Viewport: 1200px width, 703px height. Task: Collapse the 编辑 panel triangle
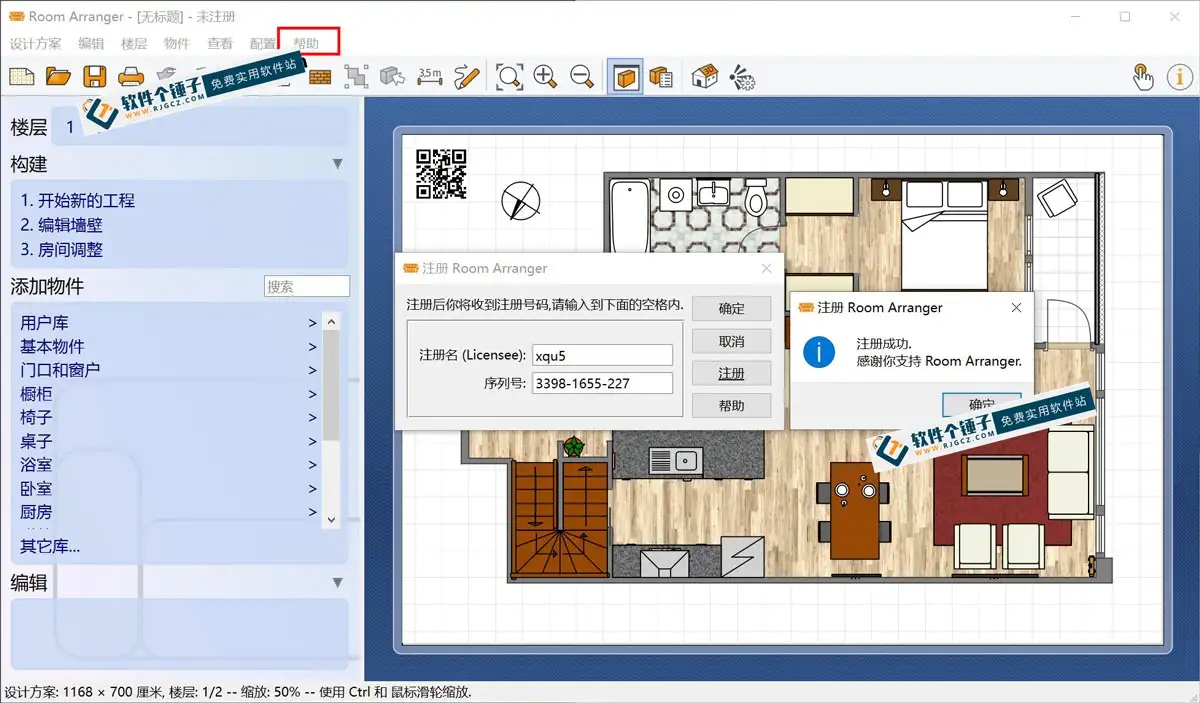point(338,582)
